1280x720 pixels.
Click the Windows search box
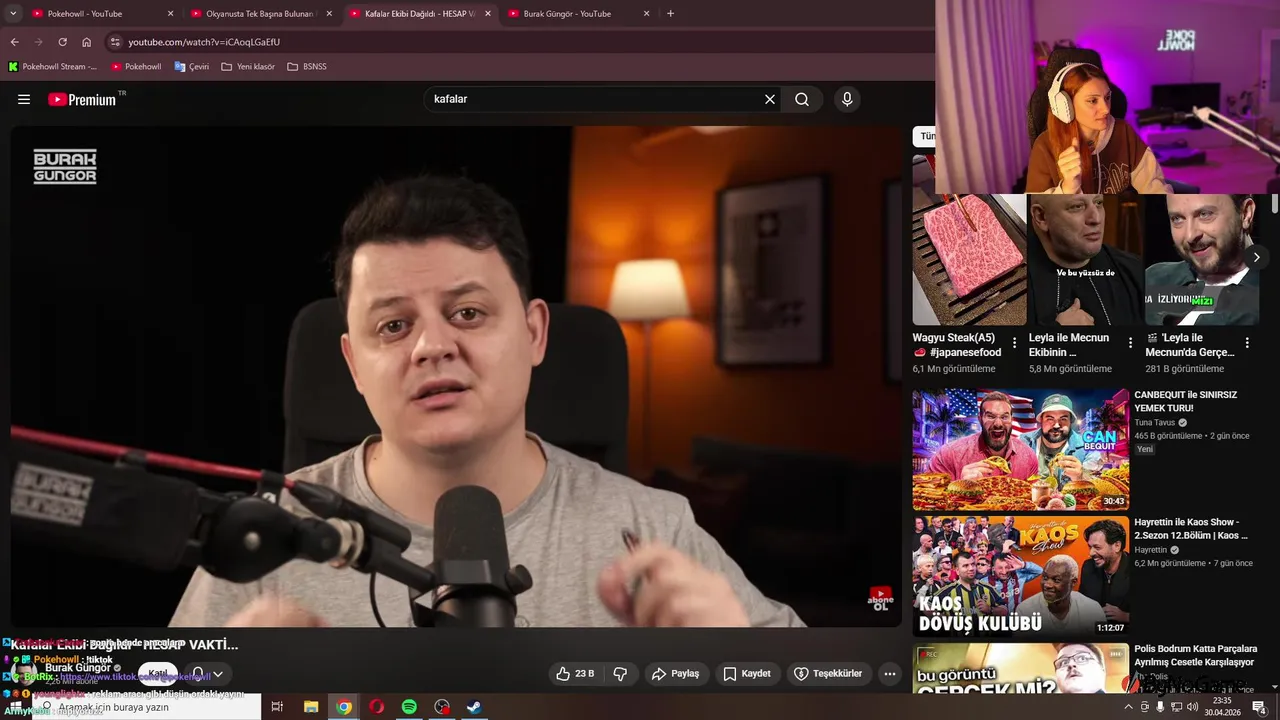click(147, 707)
